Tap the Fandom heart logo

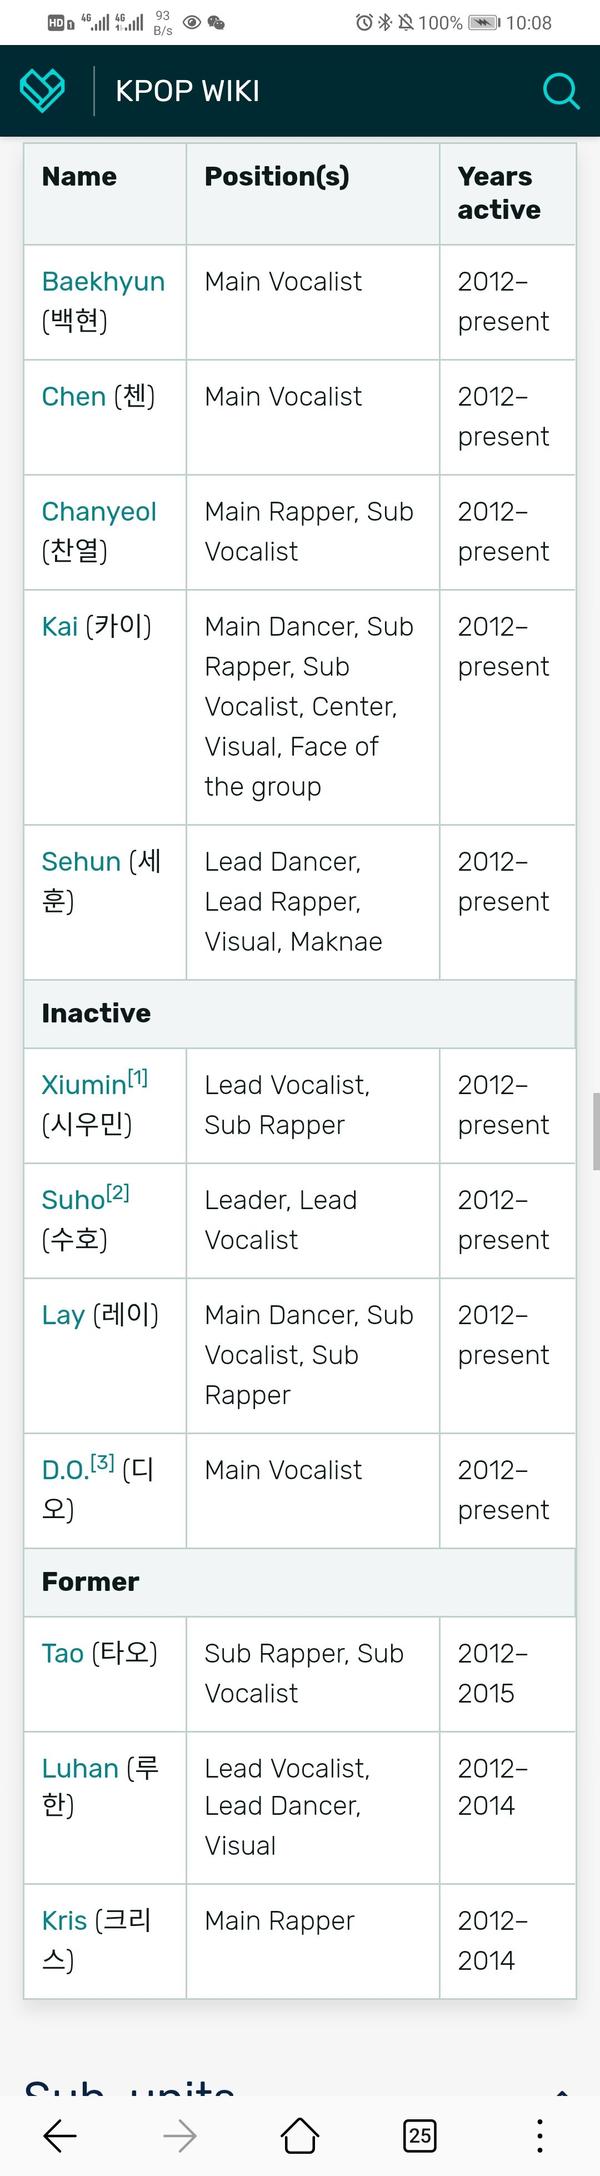[x=42, y=91]
